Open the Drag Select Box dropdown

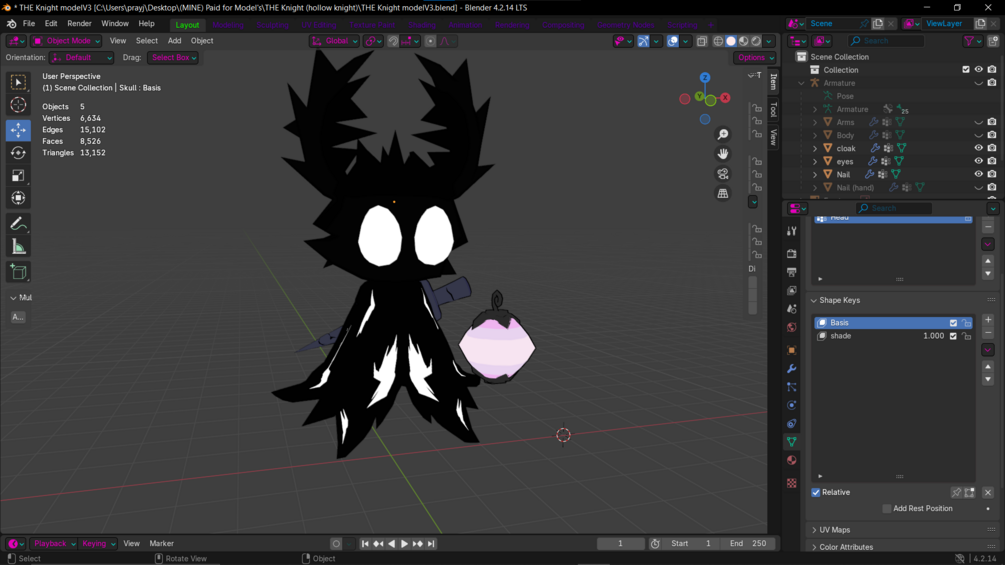tap(173, 58)
